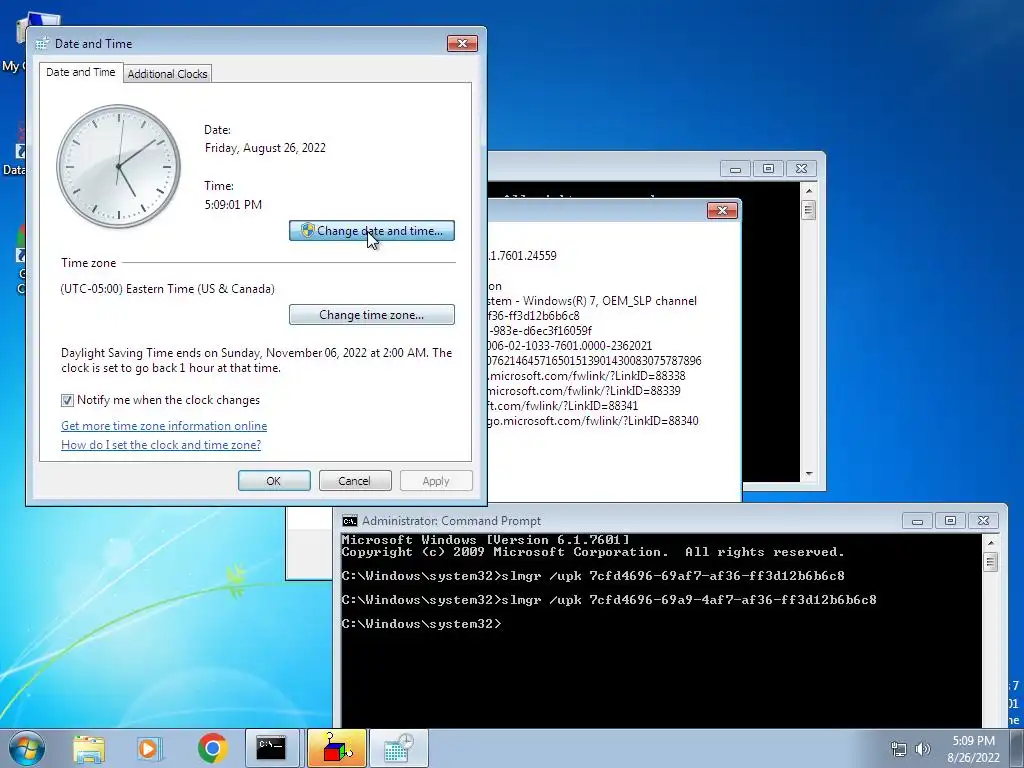
Task: Open the Change time zone dialog
Action: click(372, 315)
